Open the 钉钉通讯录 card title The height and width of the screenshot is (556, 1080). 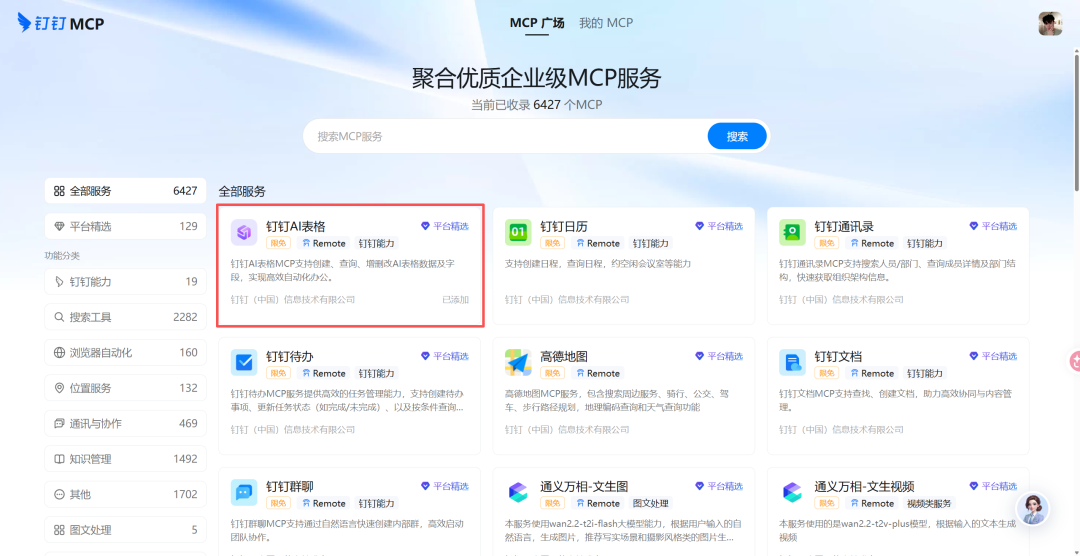(x=844, y=226)
